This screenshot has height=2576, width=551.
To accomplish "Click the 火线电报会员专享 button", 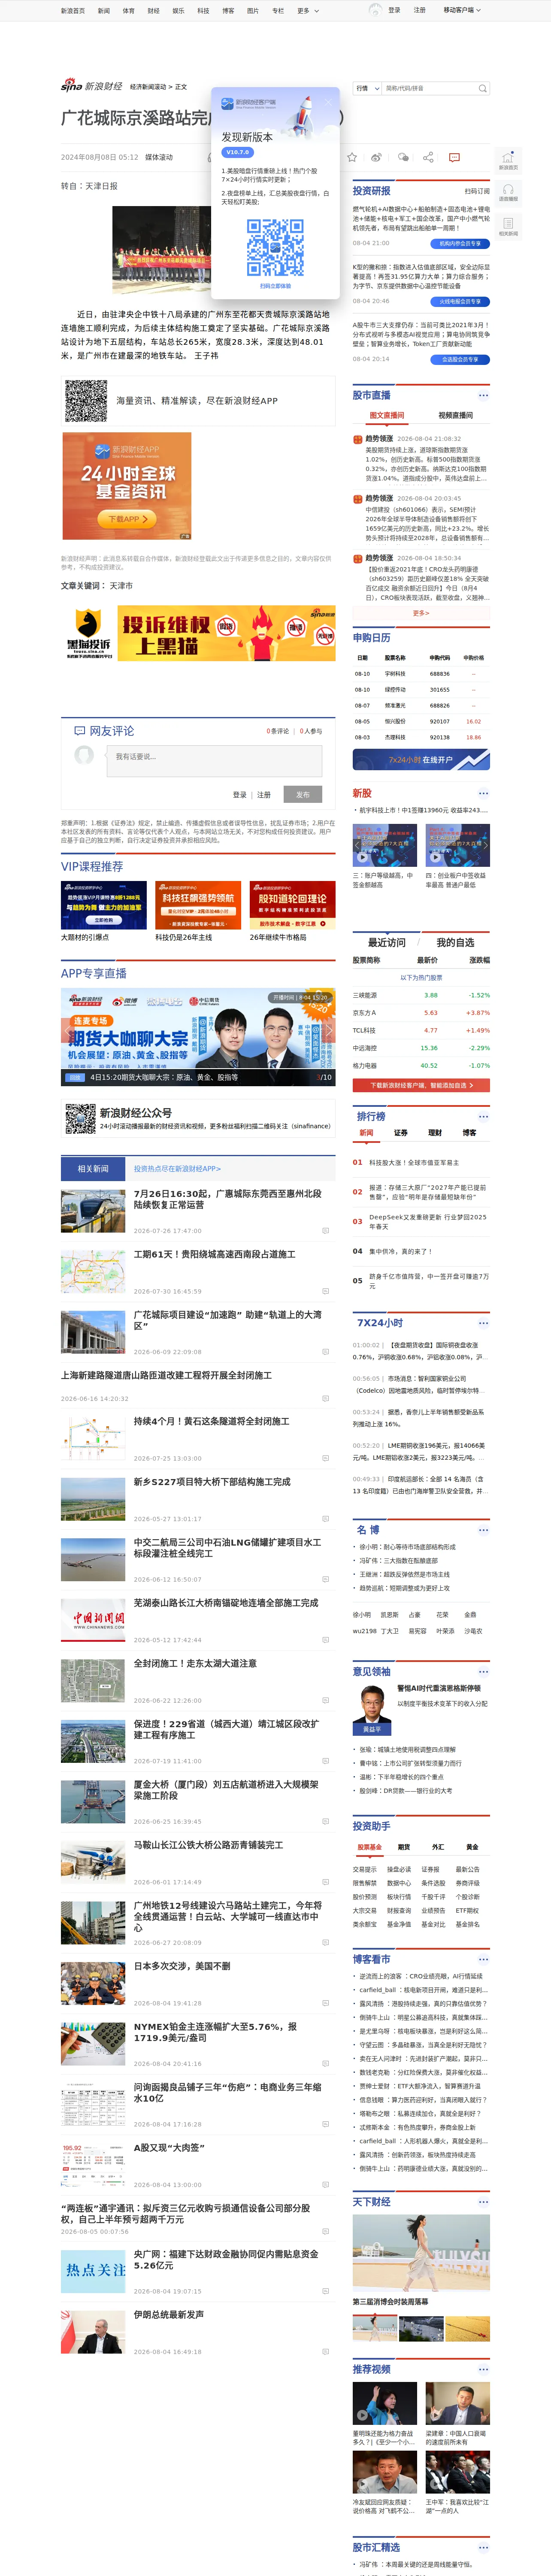I will [460, 301].
